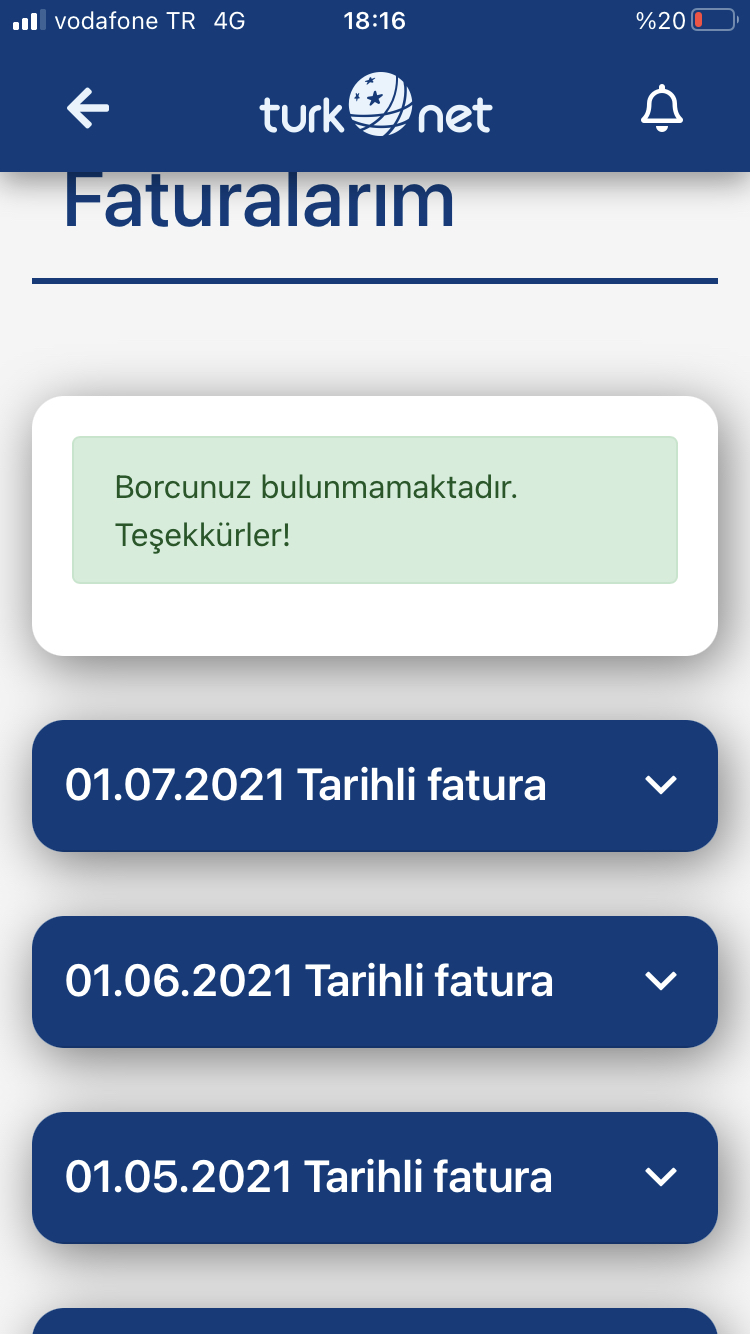Tap the low battery icon
Image resolution: width=750 pixels, height=1334 pixels.
pyautogui.click(x=714, y=20)
